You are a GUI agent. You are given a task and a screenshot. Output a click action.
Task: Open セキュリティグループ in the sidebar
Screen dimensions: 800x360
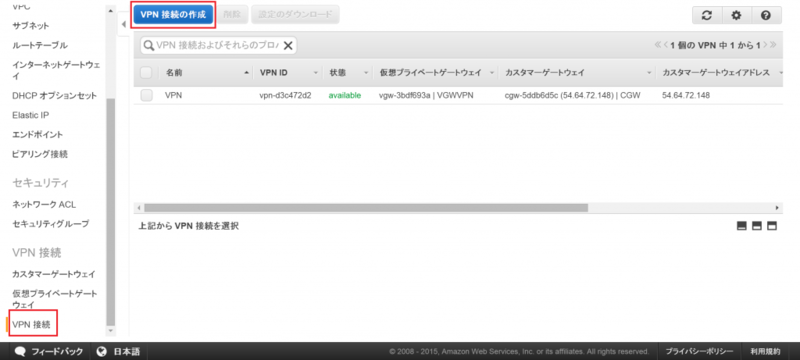(x=51, y=223)
